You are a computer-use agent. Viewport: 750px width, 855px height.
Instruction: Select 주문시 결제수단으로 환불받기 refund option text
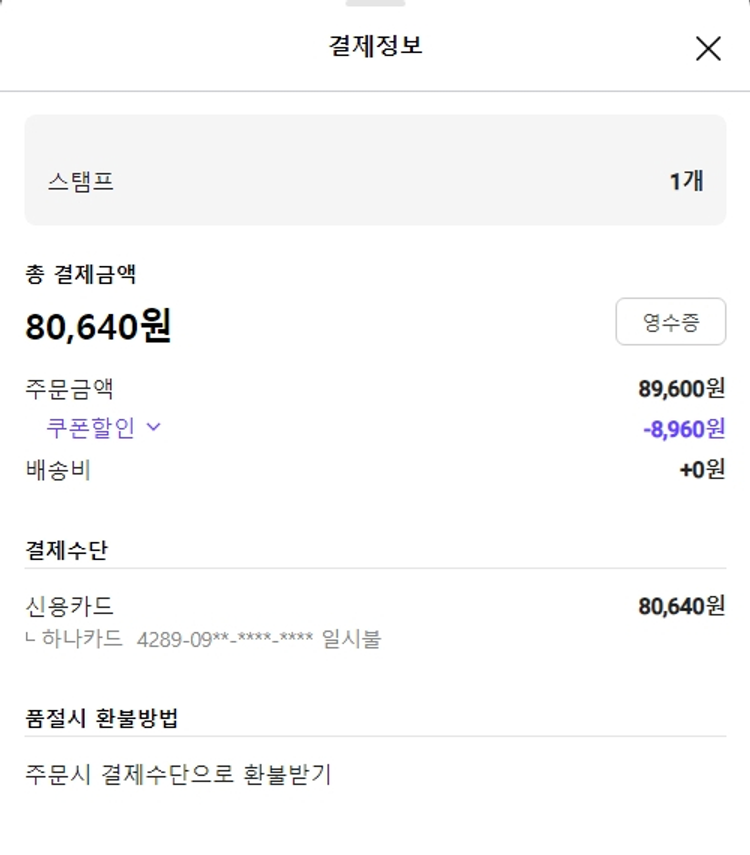click(x=178, y=774)
